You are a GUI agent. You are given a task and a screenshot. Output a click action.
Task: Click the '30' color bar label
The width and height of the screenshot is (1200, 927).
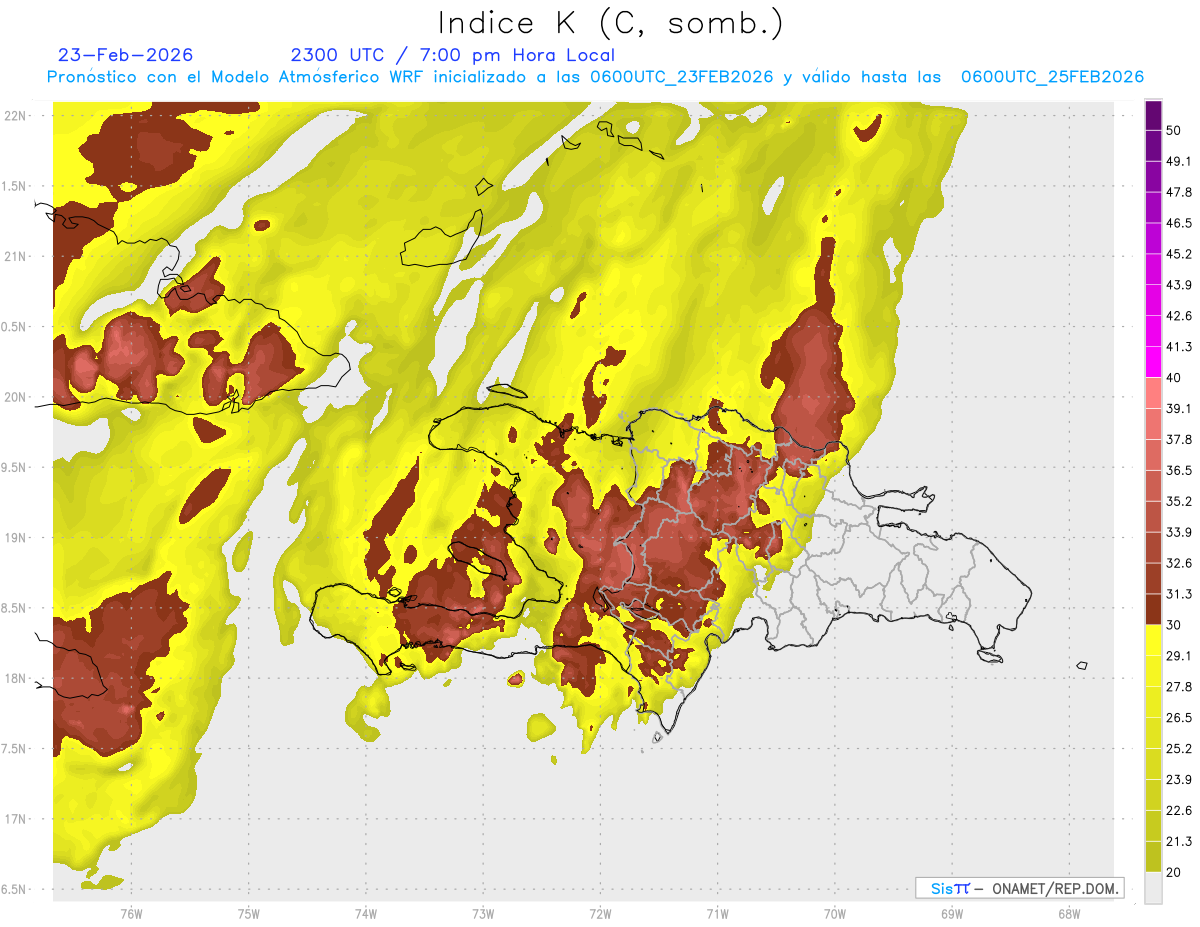1175,625
